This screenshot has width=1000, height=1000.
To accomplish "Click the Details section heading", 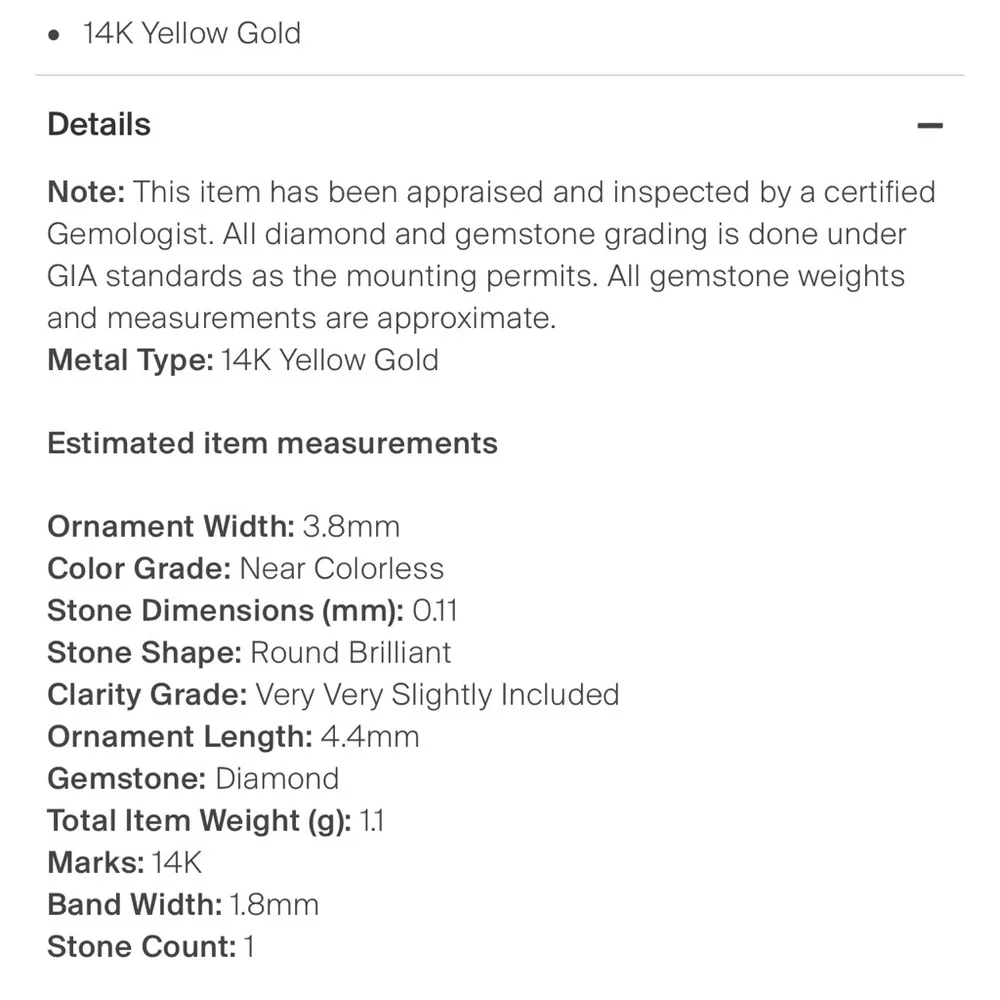I will tap(99, 125).
